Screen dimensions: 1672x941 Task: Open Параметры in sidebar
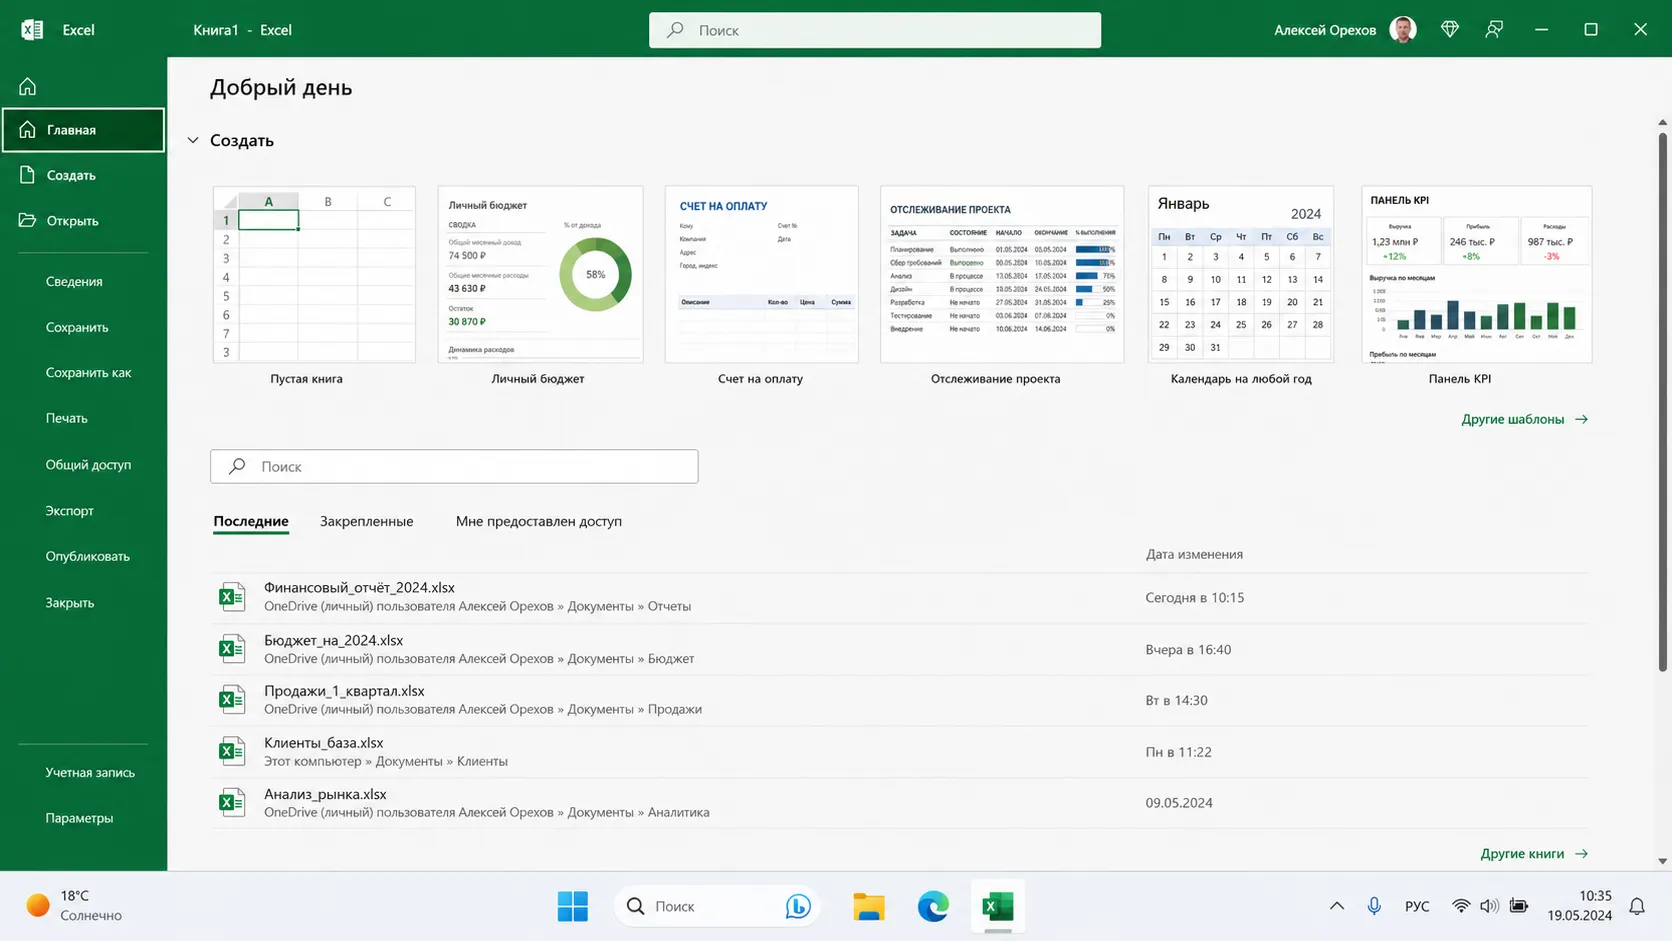[79, 818]
